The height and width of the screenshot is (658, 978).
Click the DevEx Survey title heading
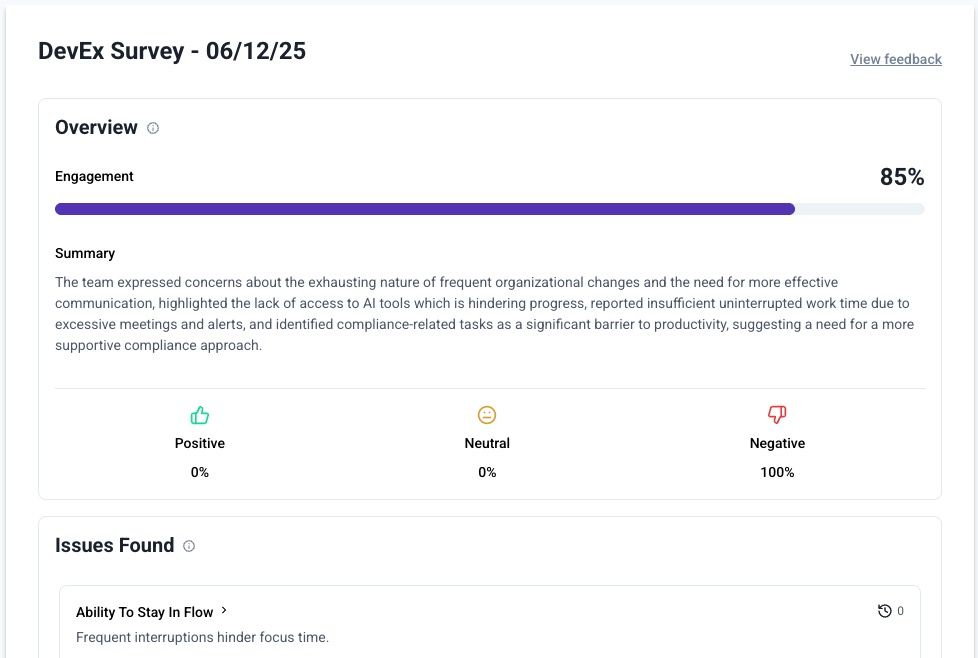[170, 50]
